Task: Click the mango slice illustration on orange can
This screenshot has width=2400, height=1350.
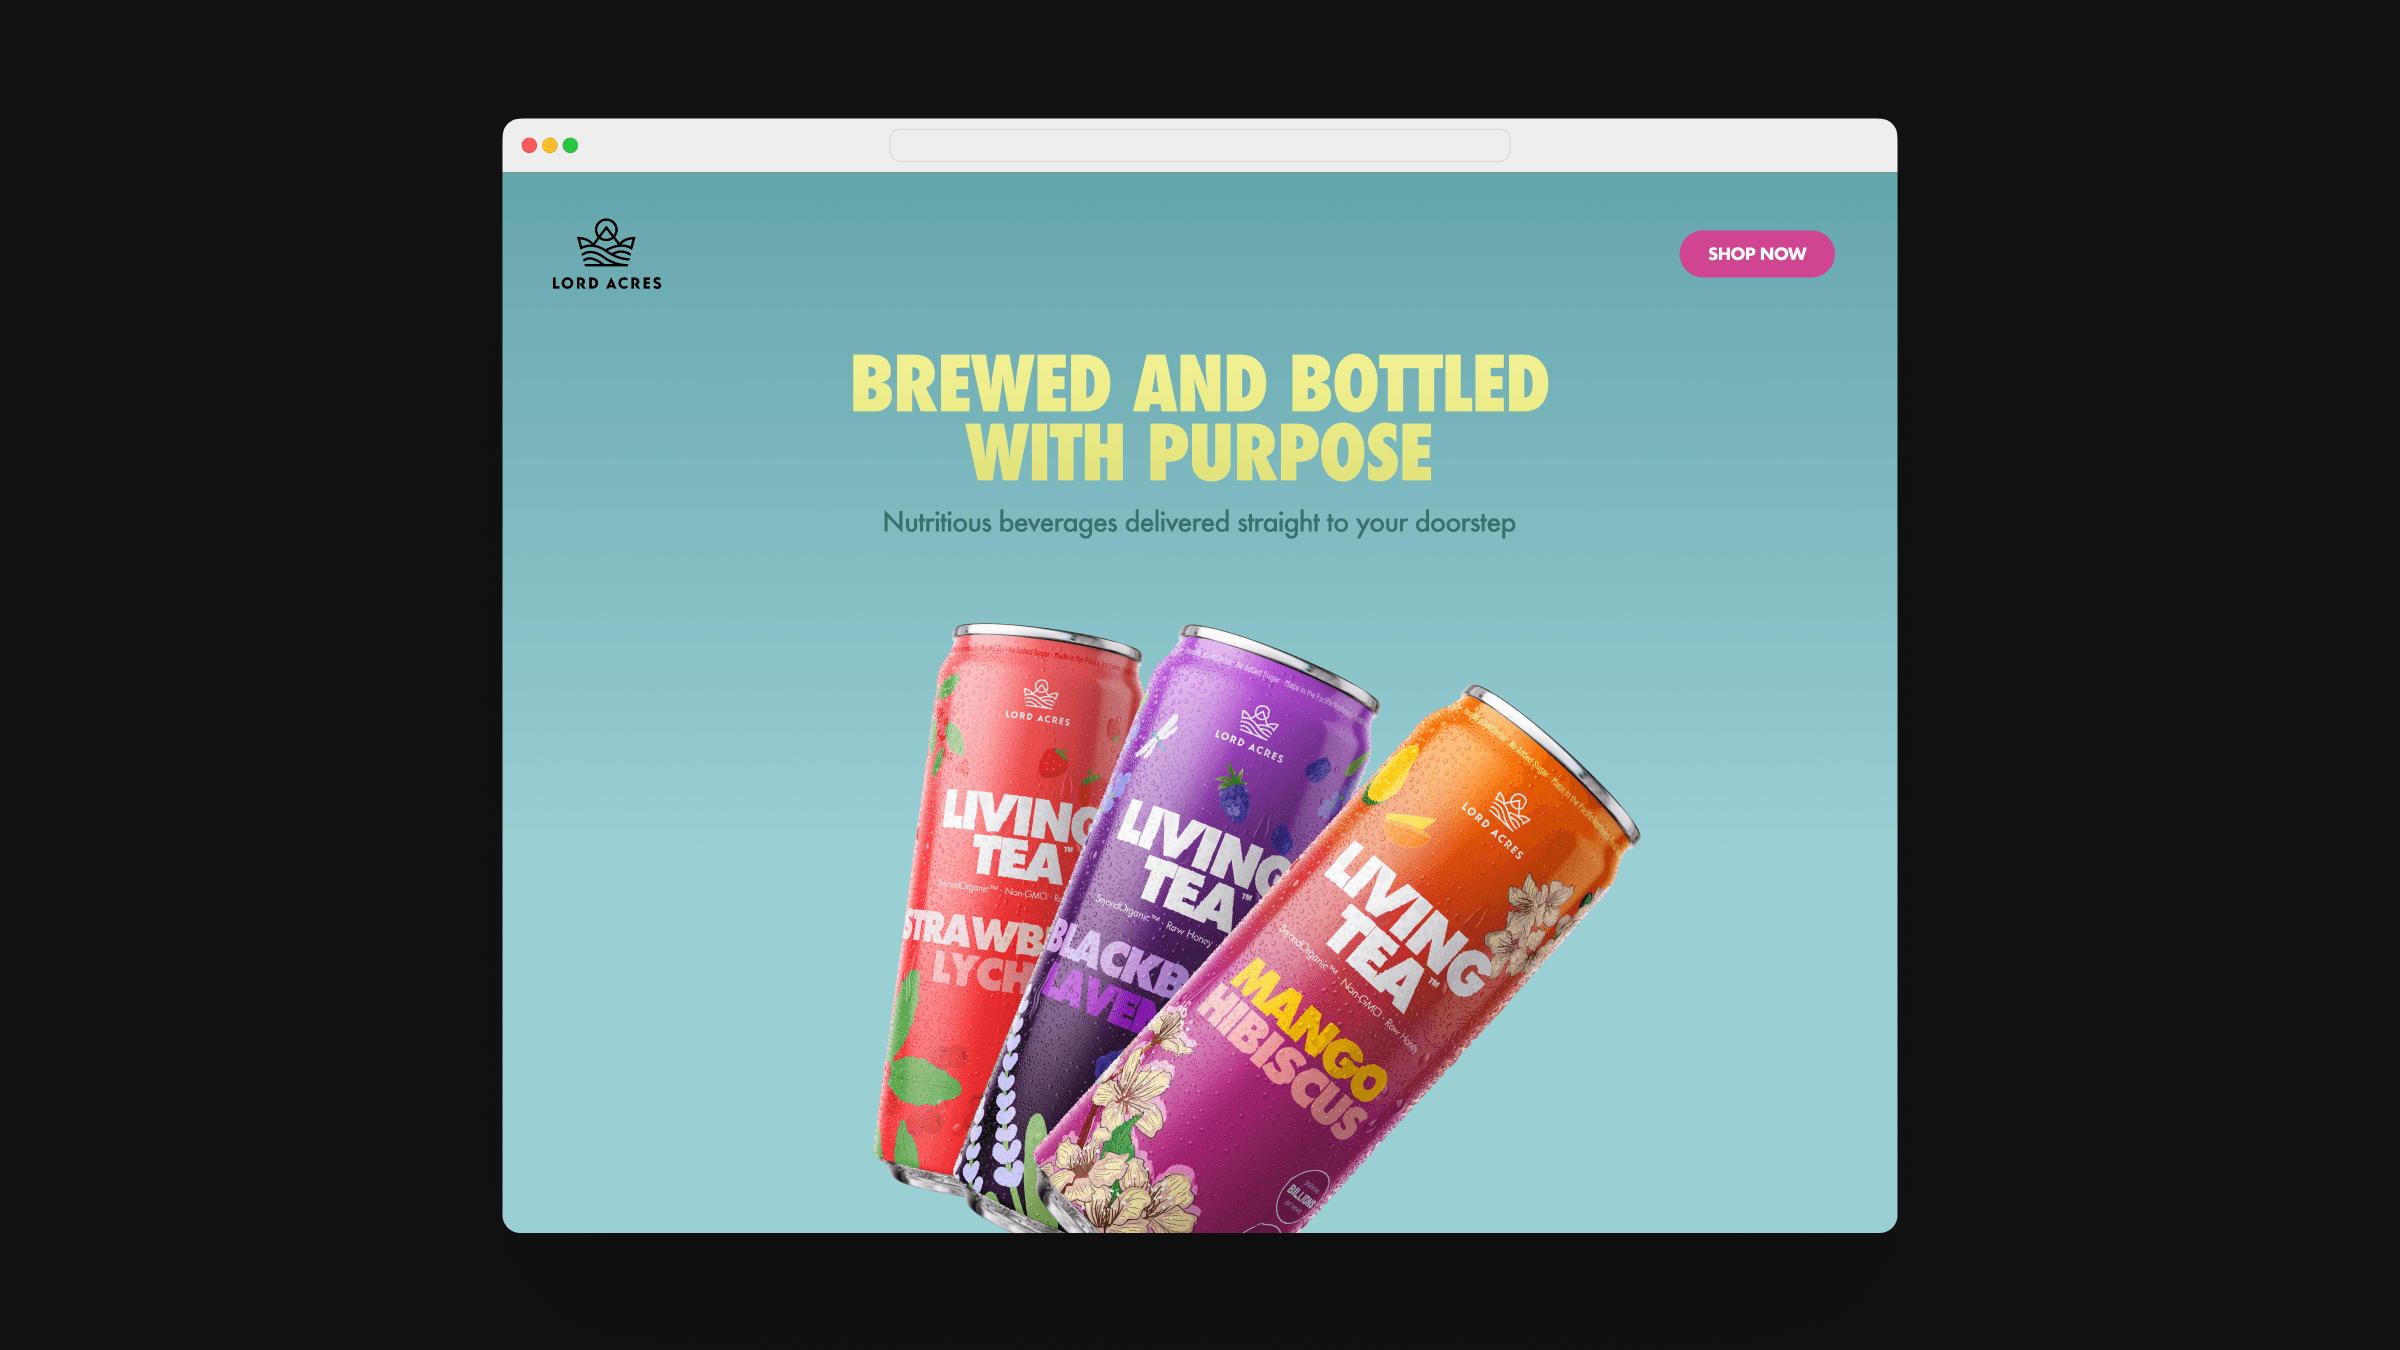Action: tap(1408, 828)
